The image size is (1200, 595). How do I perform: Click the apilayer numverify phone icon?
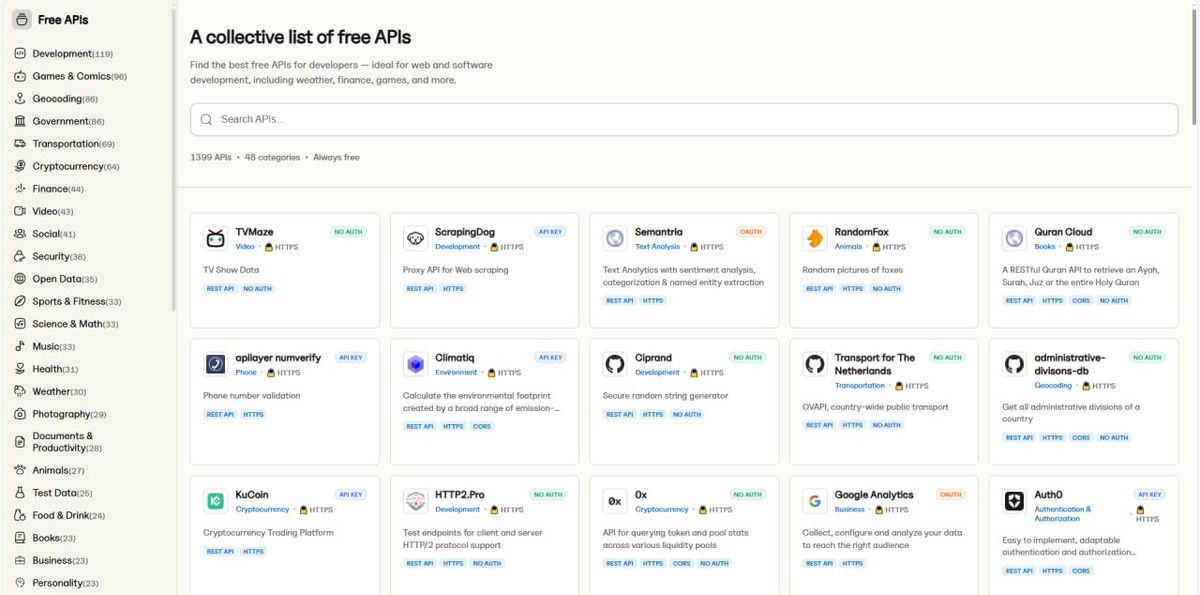click(215, 364)
